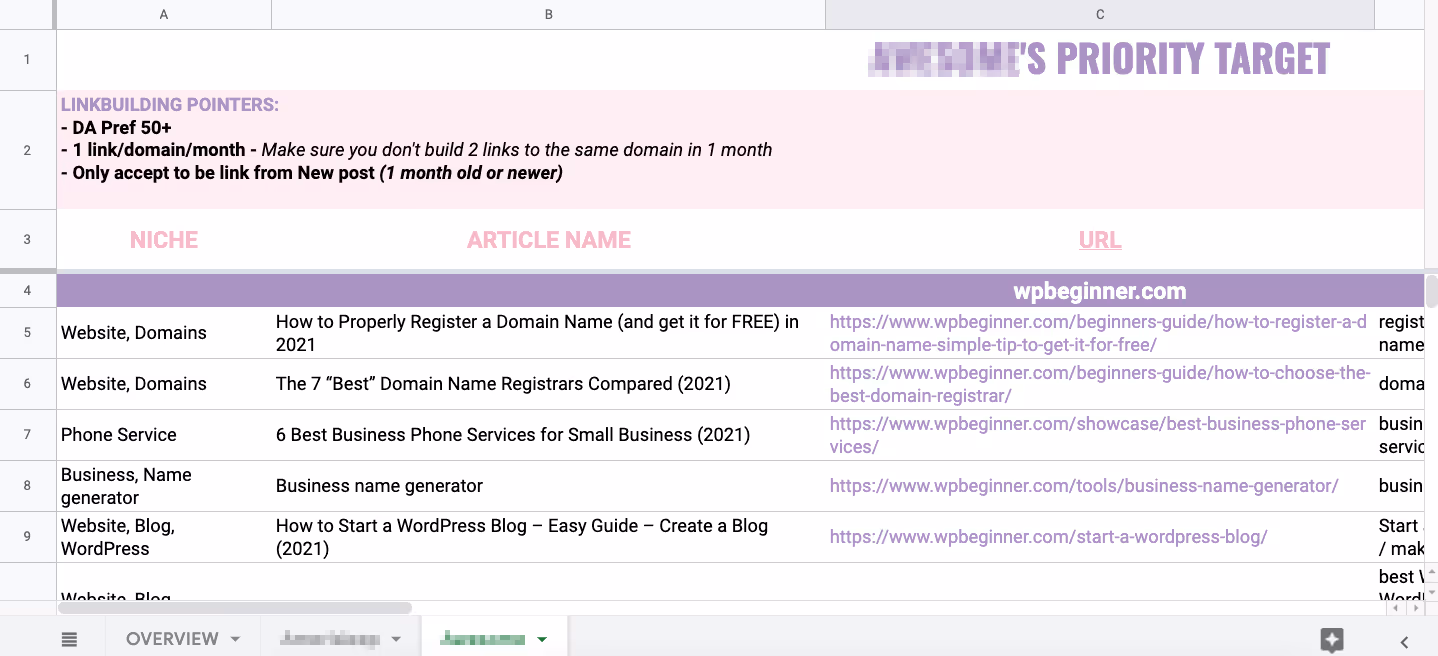Select cell 'The 7 Best Domain Name Registrars Compared'
This screenshot has height=656, width=1438.
548,384
